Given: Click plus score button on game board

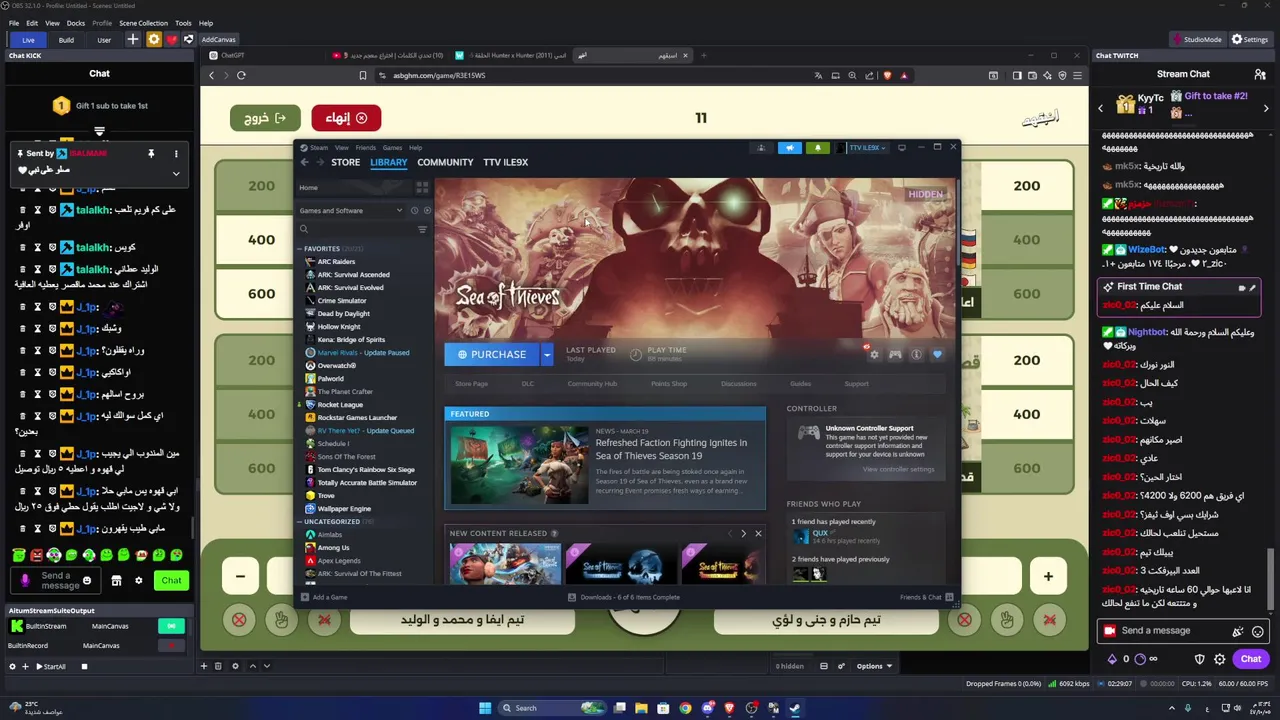Looking at the screenshot, I should [1048, 576].
